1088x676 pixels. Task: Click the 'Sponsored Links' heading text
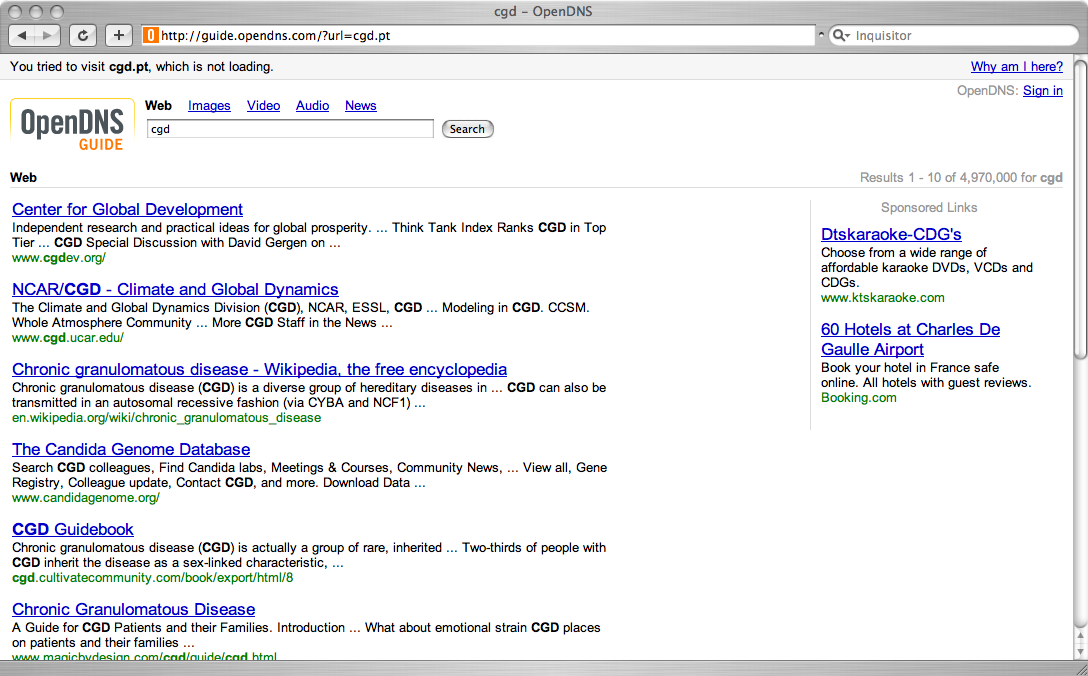(x=929, y=208)
